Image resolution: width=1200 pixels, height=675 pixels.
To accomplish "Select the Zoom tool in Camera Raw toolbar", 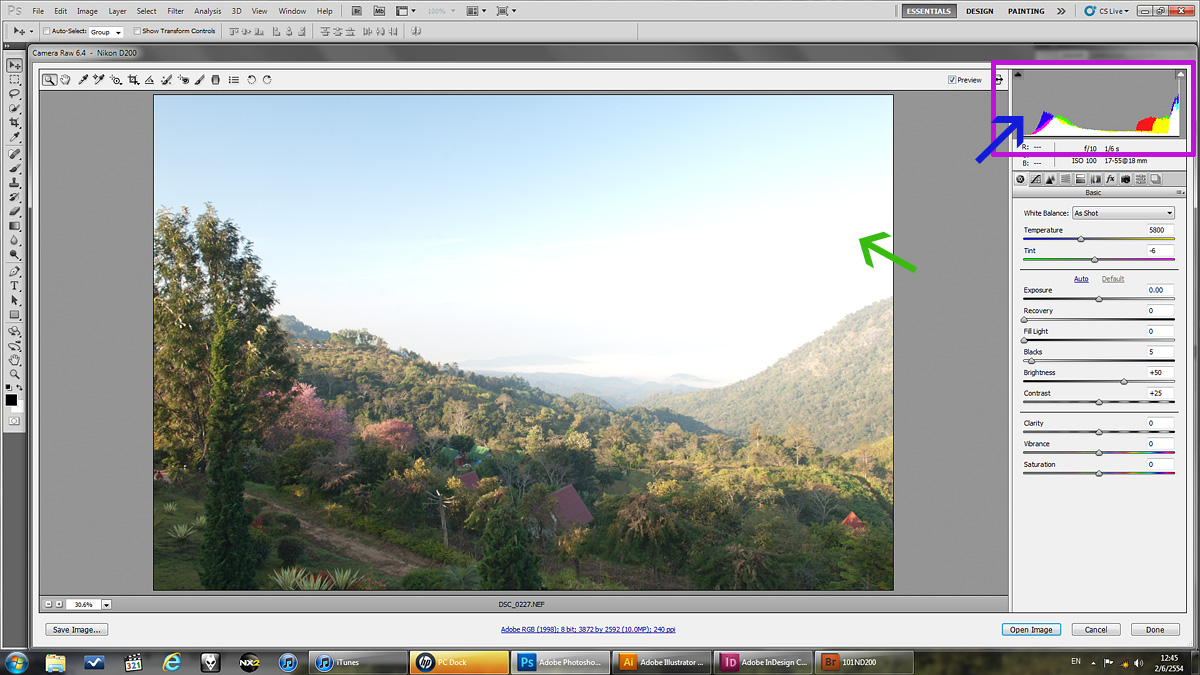I will 49,80.
